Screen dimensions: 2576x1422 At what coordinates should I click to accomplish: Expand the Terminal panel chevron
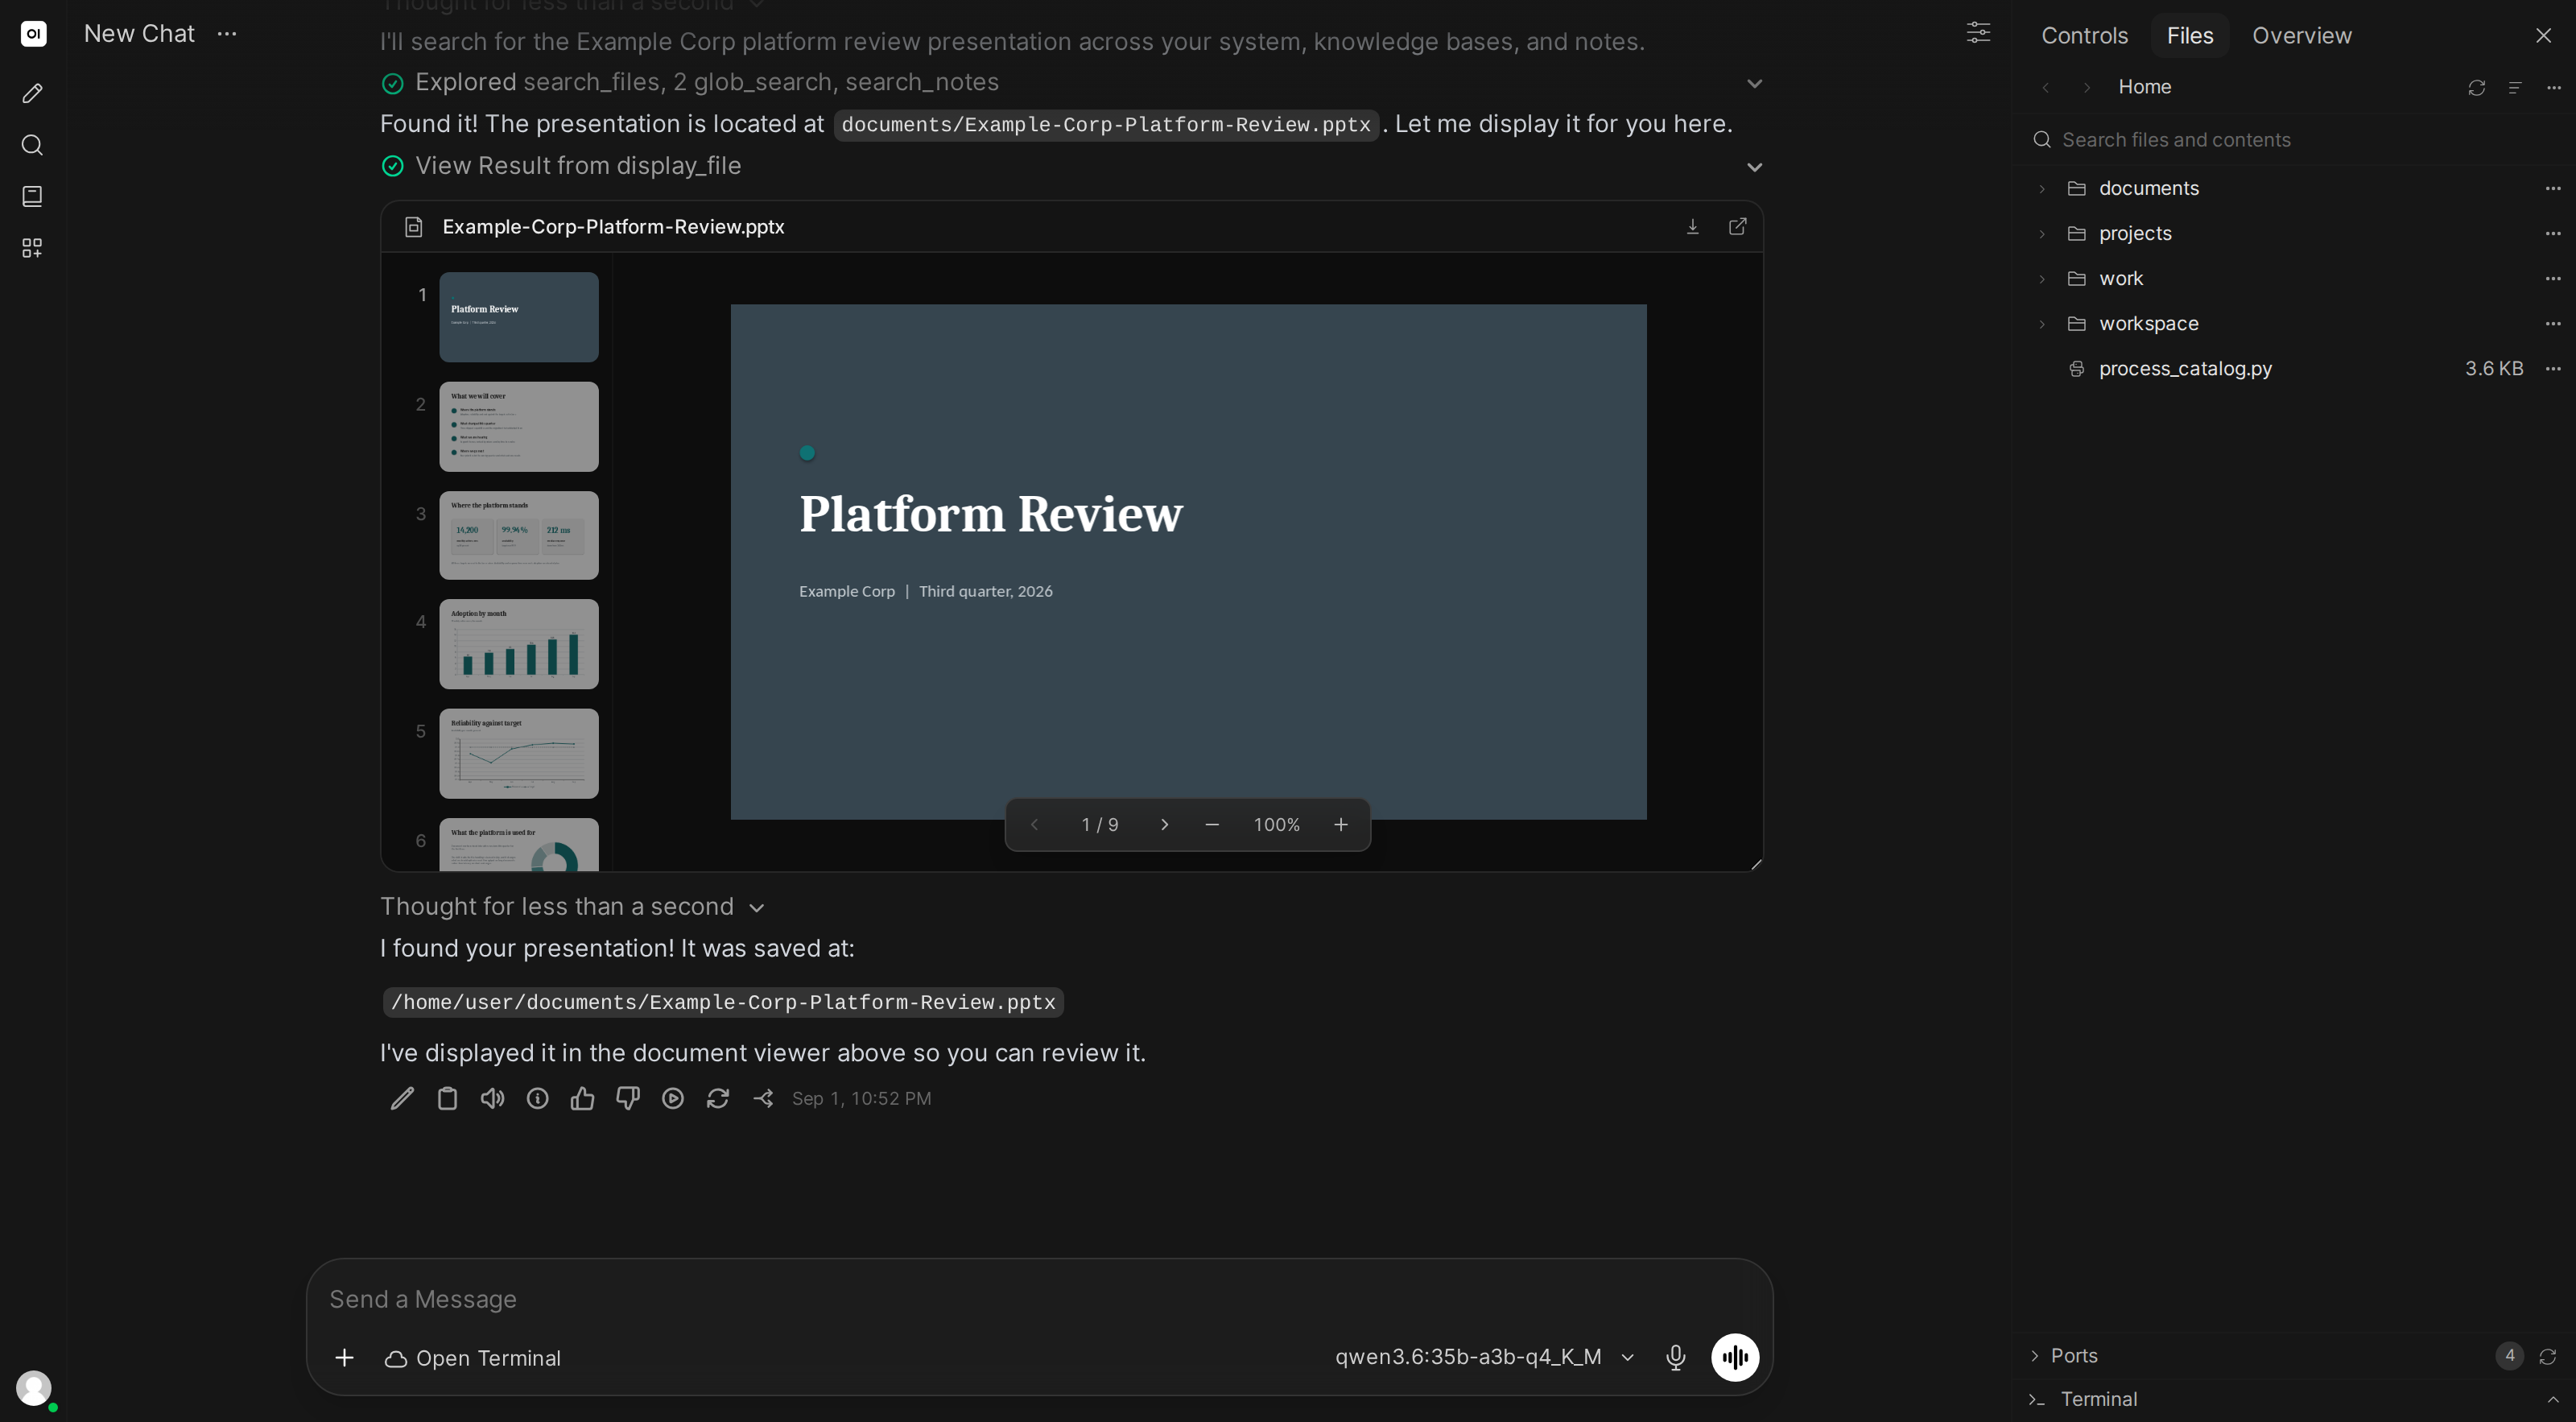click(2552, 1400)
